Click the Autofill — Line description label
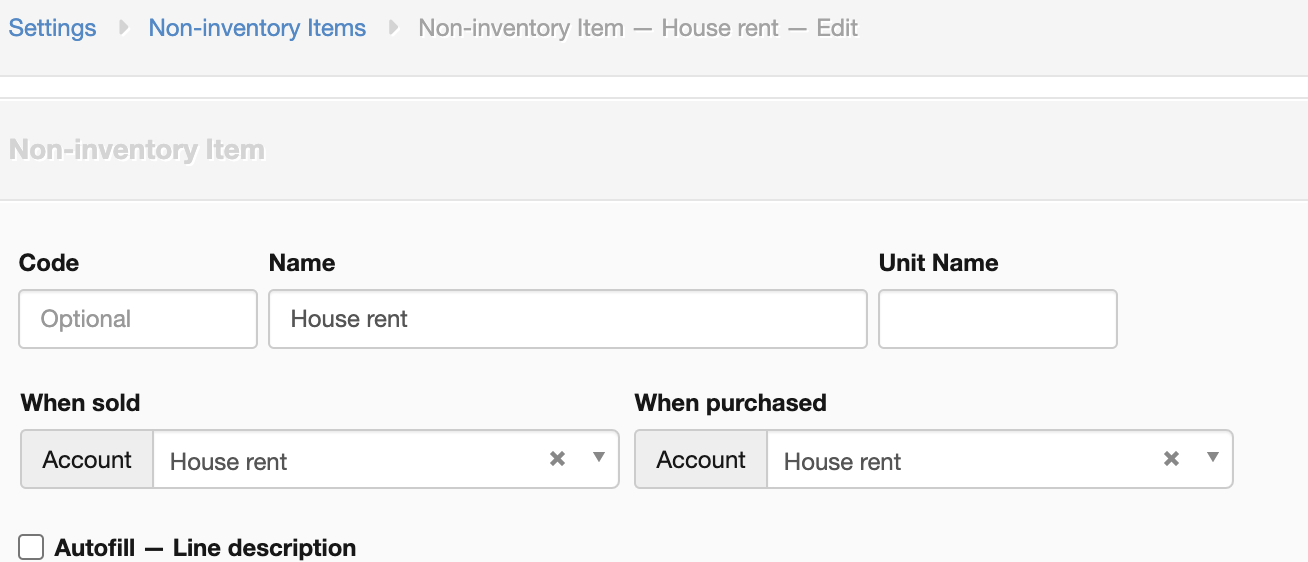This screenshot has width=1308, height=562. [x=205, y=548]
